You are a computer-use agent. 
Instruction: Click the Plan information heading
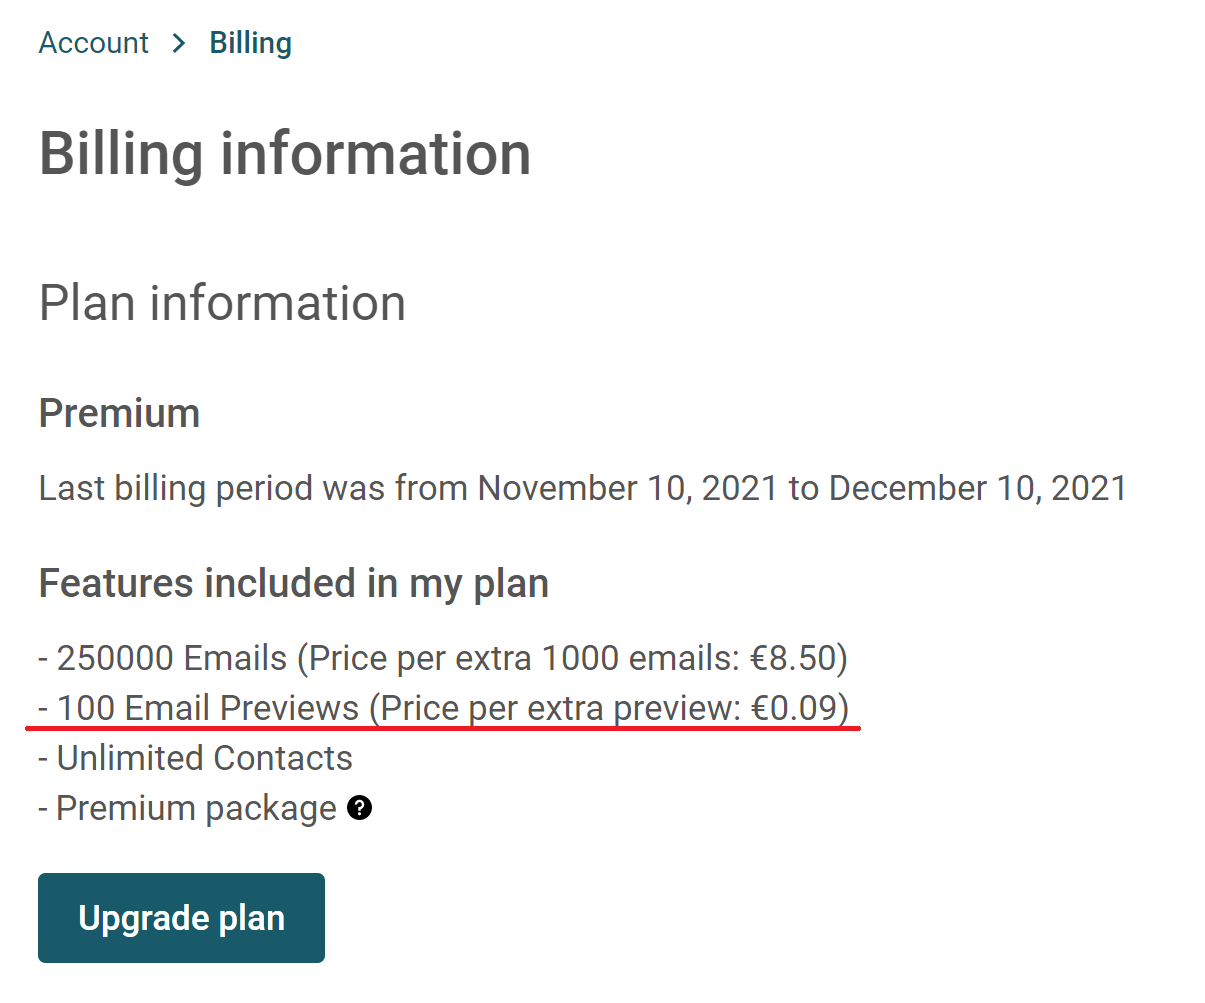(222, 303)
